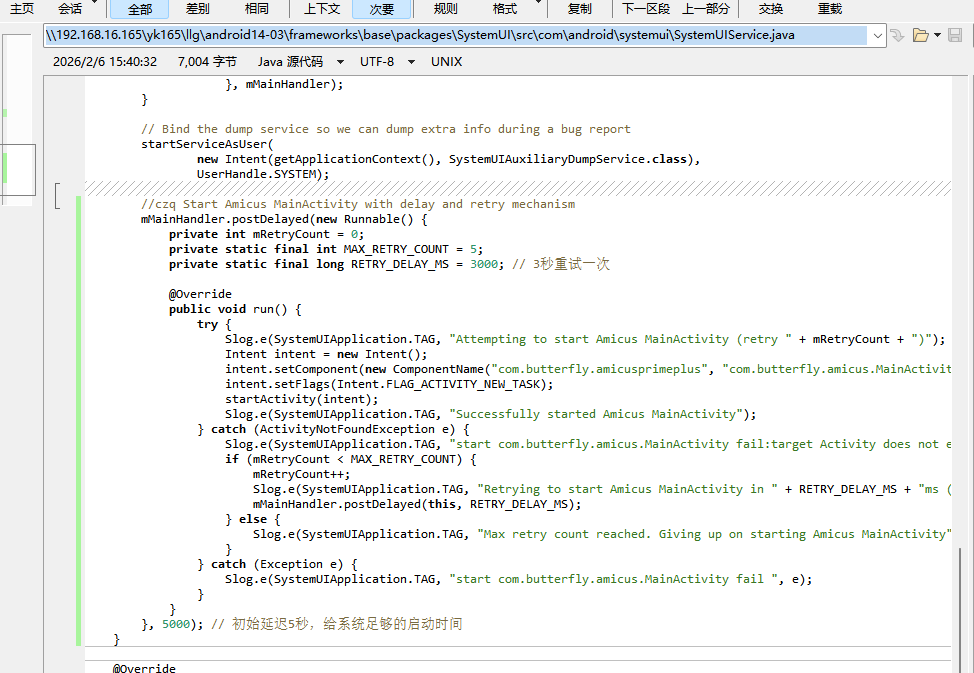Click the vertical scrollbar thumb
The height and width of the screenshot is (673, 974).
[x=961, y=609]
